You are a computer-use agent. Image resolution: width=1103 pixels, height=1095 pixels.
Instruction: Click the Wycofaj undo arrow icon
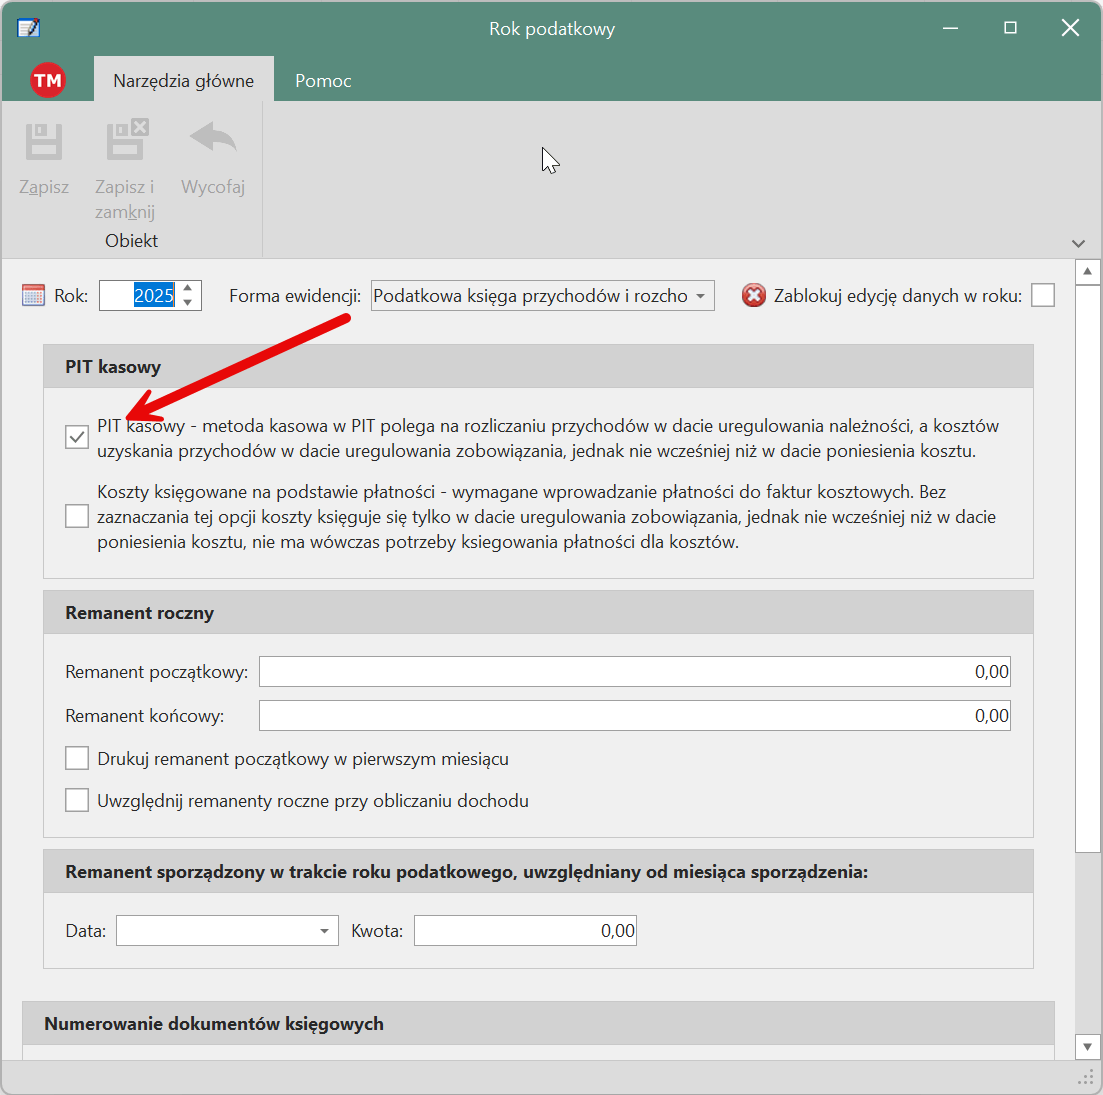(x=213, y=140)
